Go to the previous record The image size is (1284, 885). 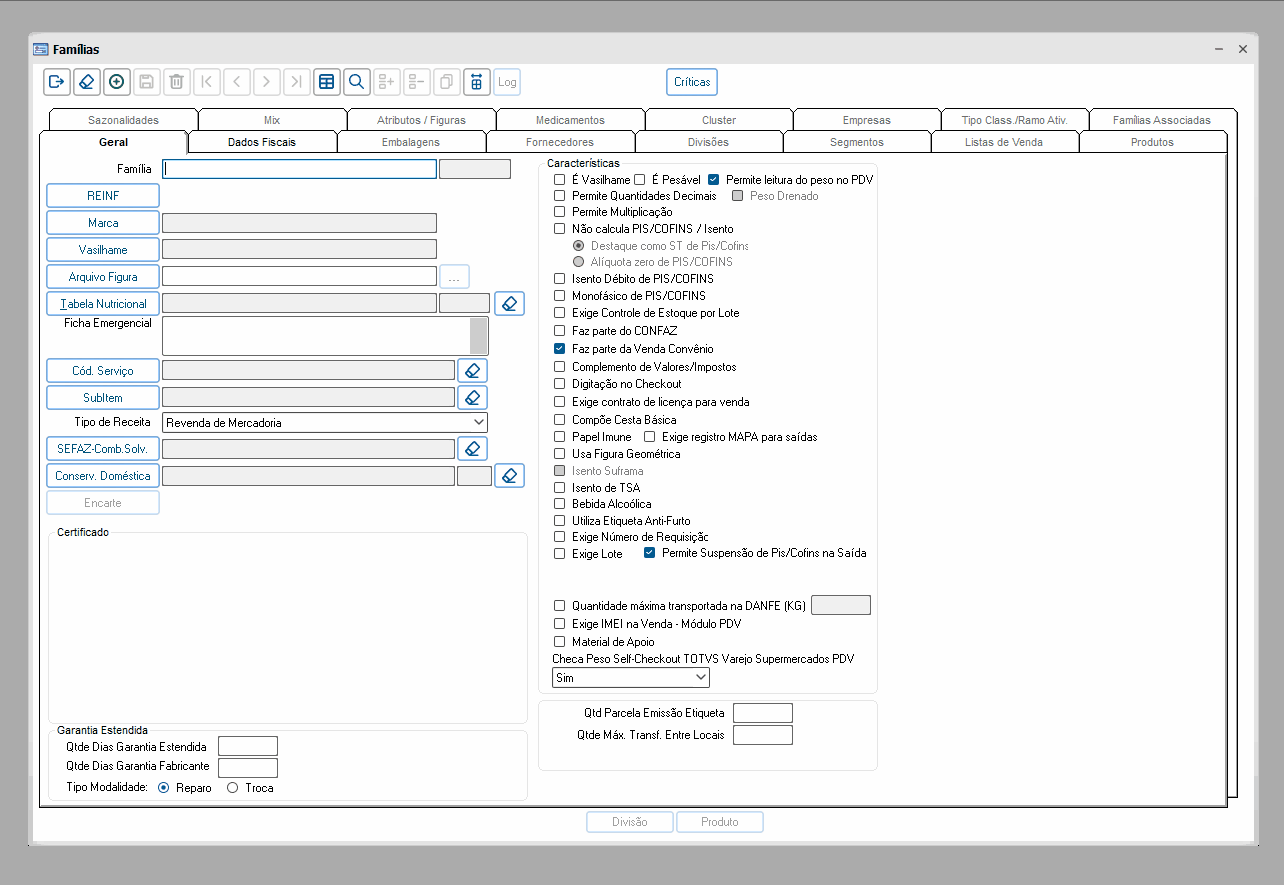coord(237,82)
